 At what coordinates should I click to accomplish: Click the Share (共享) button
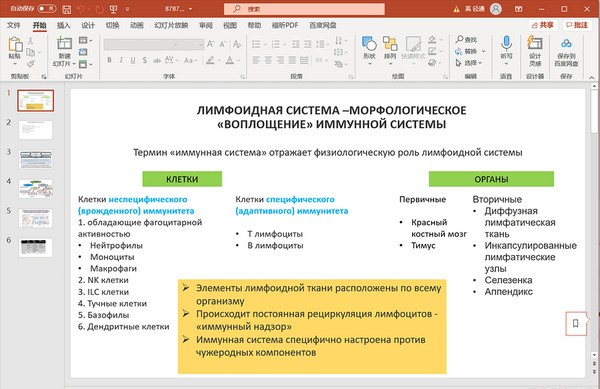coord(543,25)
